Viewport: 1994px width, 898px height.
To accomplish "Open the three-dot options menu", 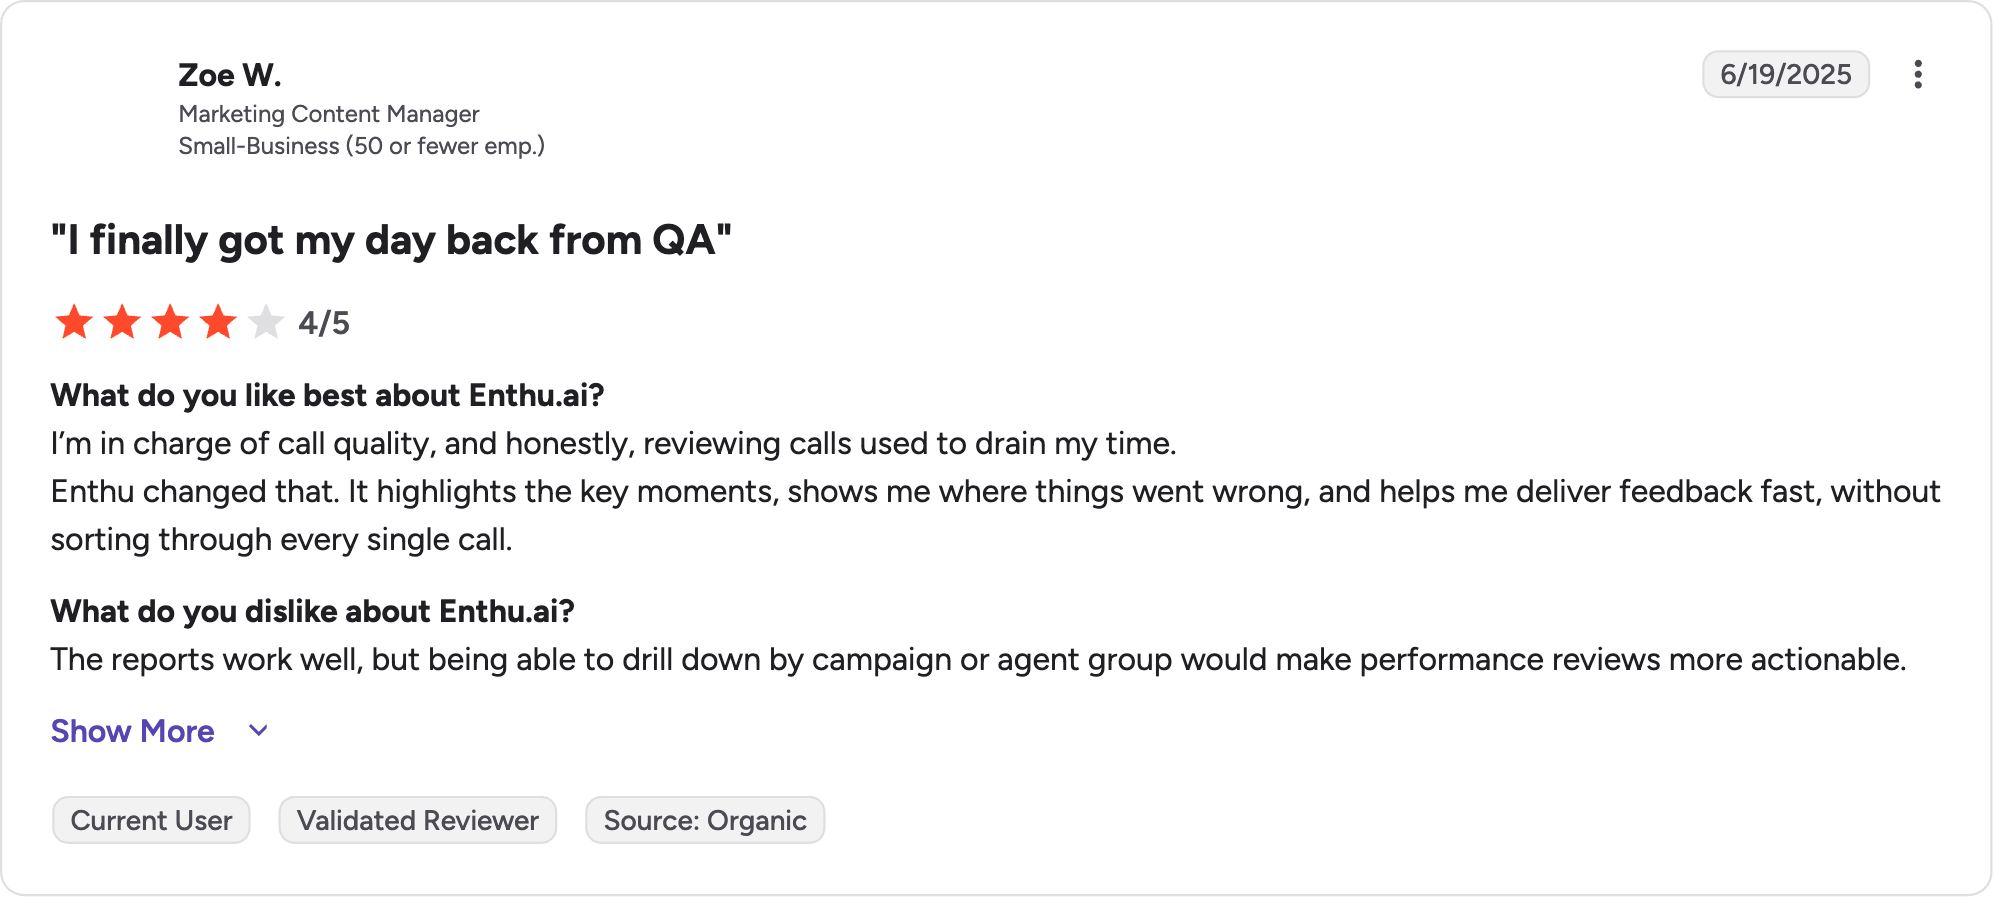I will (1917, 75).
